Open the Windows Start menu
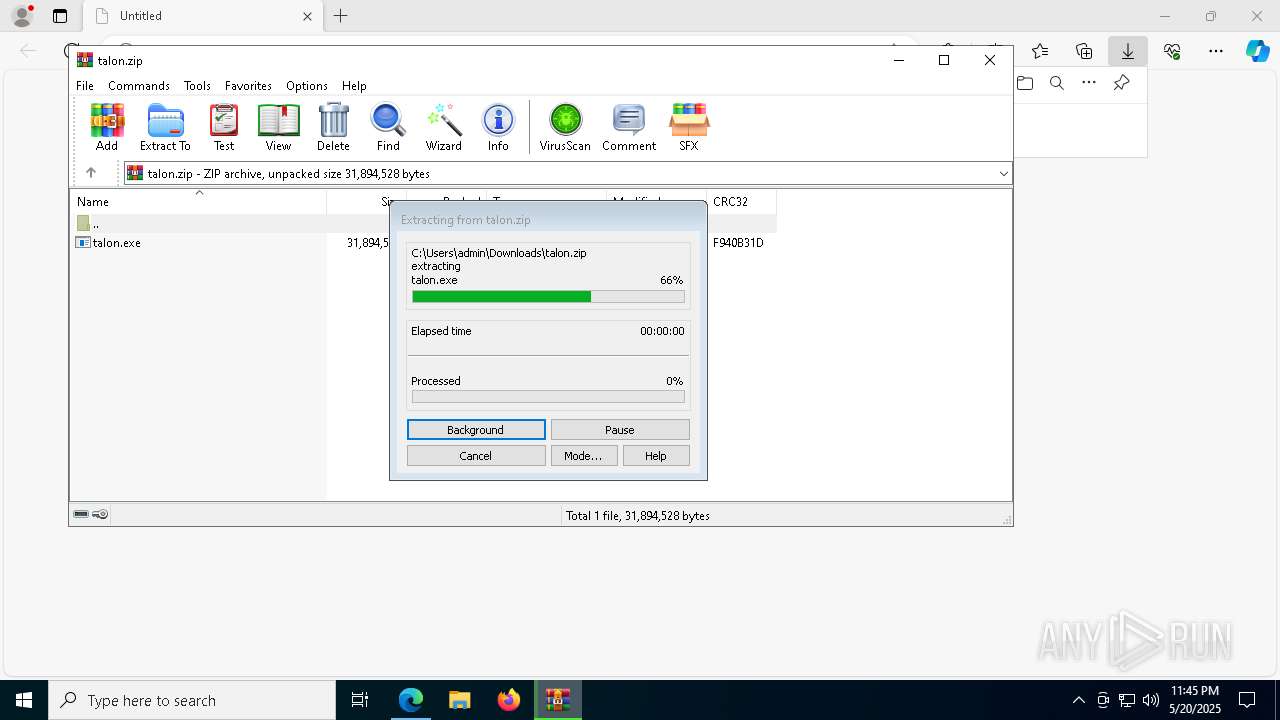Viewport: 1280px width, 720px height. pyautogui.click(x=24, y=700)
